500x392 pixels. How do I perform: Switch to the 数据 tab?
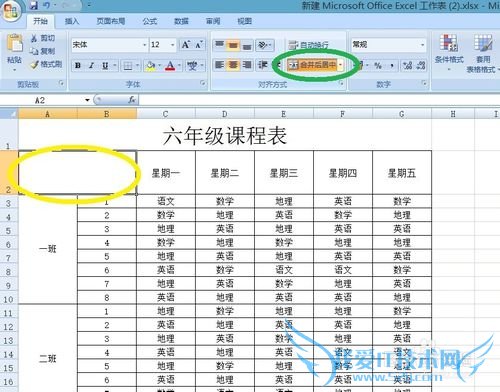181,21
